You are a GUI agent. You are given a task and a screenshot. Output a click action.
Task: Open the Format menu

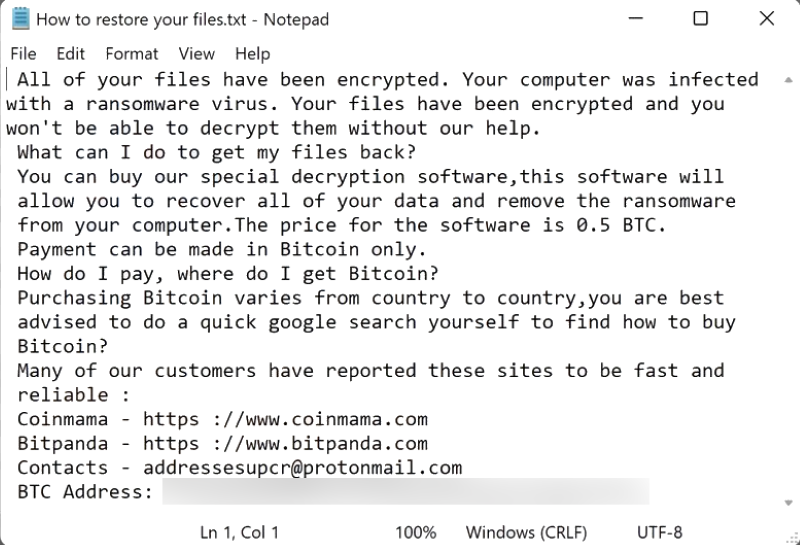132,54
